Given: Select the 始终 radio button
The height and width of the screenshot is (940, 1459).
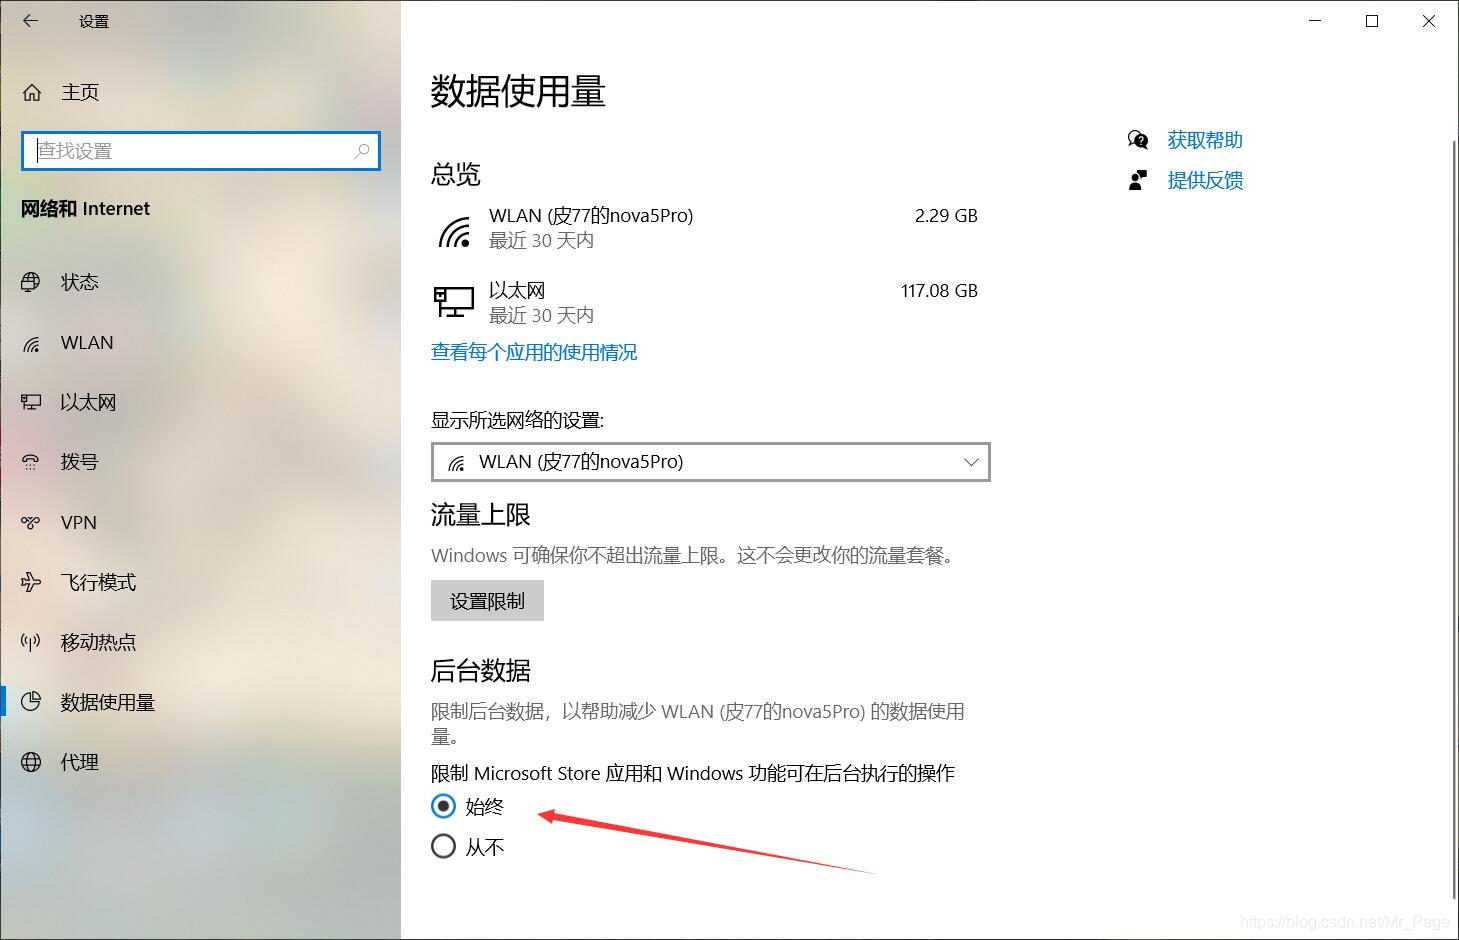Looking at the screenshot, I should coord(443,806).
